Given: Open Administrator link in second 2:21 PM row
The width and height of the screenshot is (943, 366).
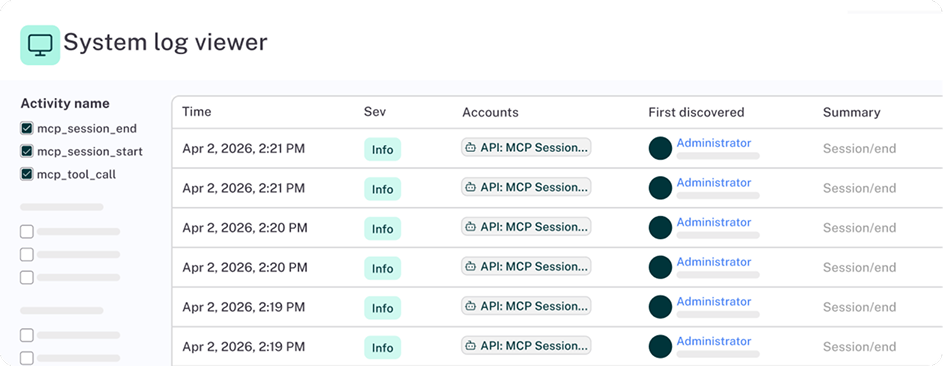Looking at the screenshot, I should click(714, 183).
